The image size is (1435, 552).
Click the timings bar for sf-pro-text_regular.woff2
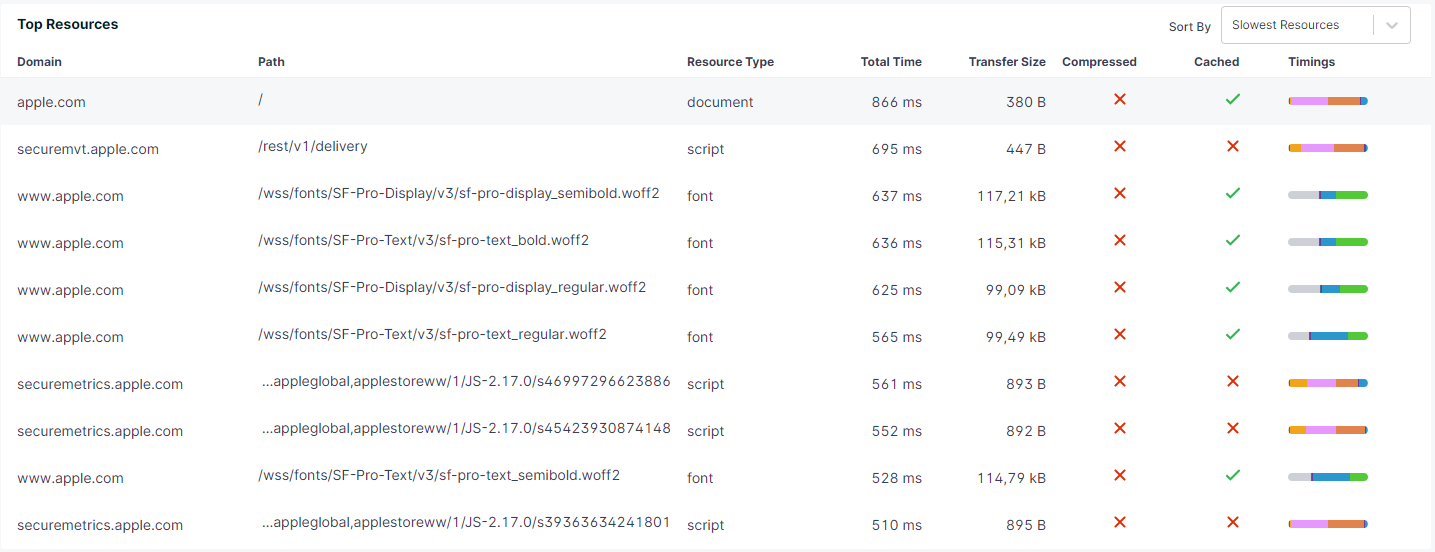(1328, 336)
